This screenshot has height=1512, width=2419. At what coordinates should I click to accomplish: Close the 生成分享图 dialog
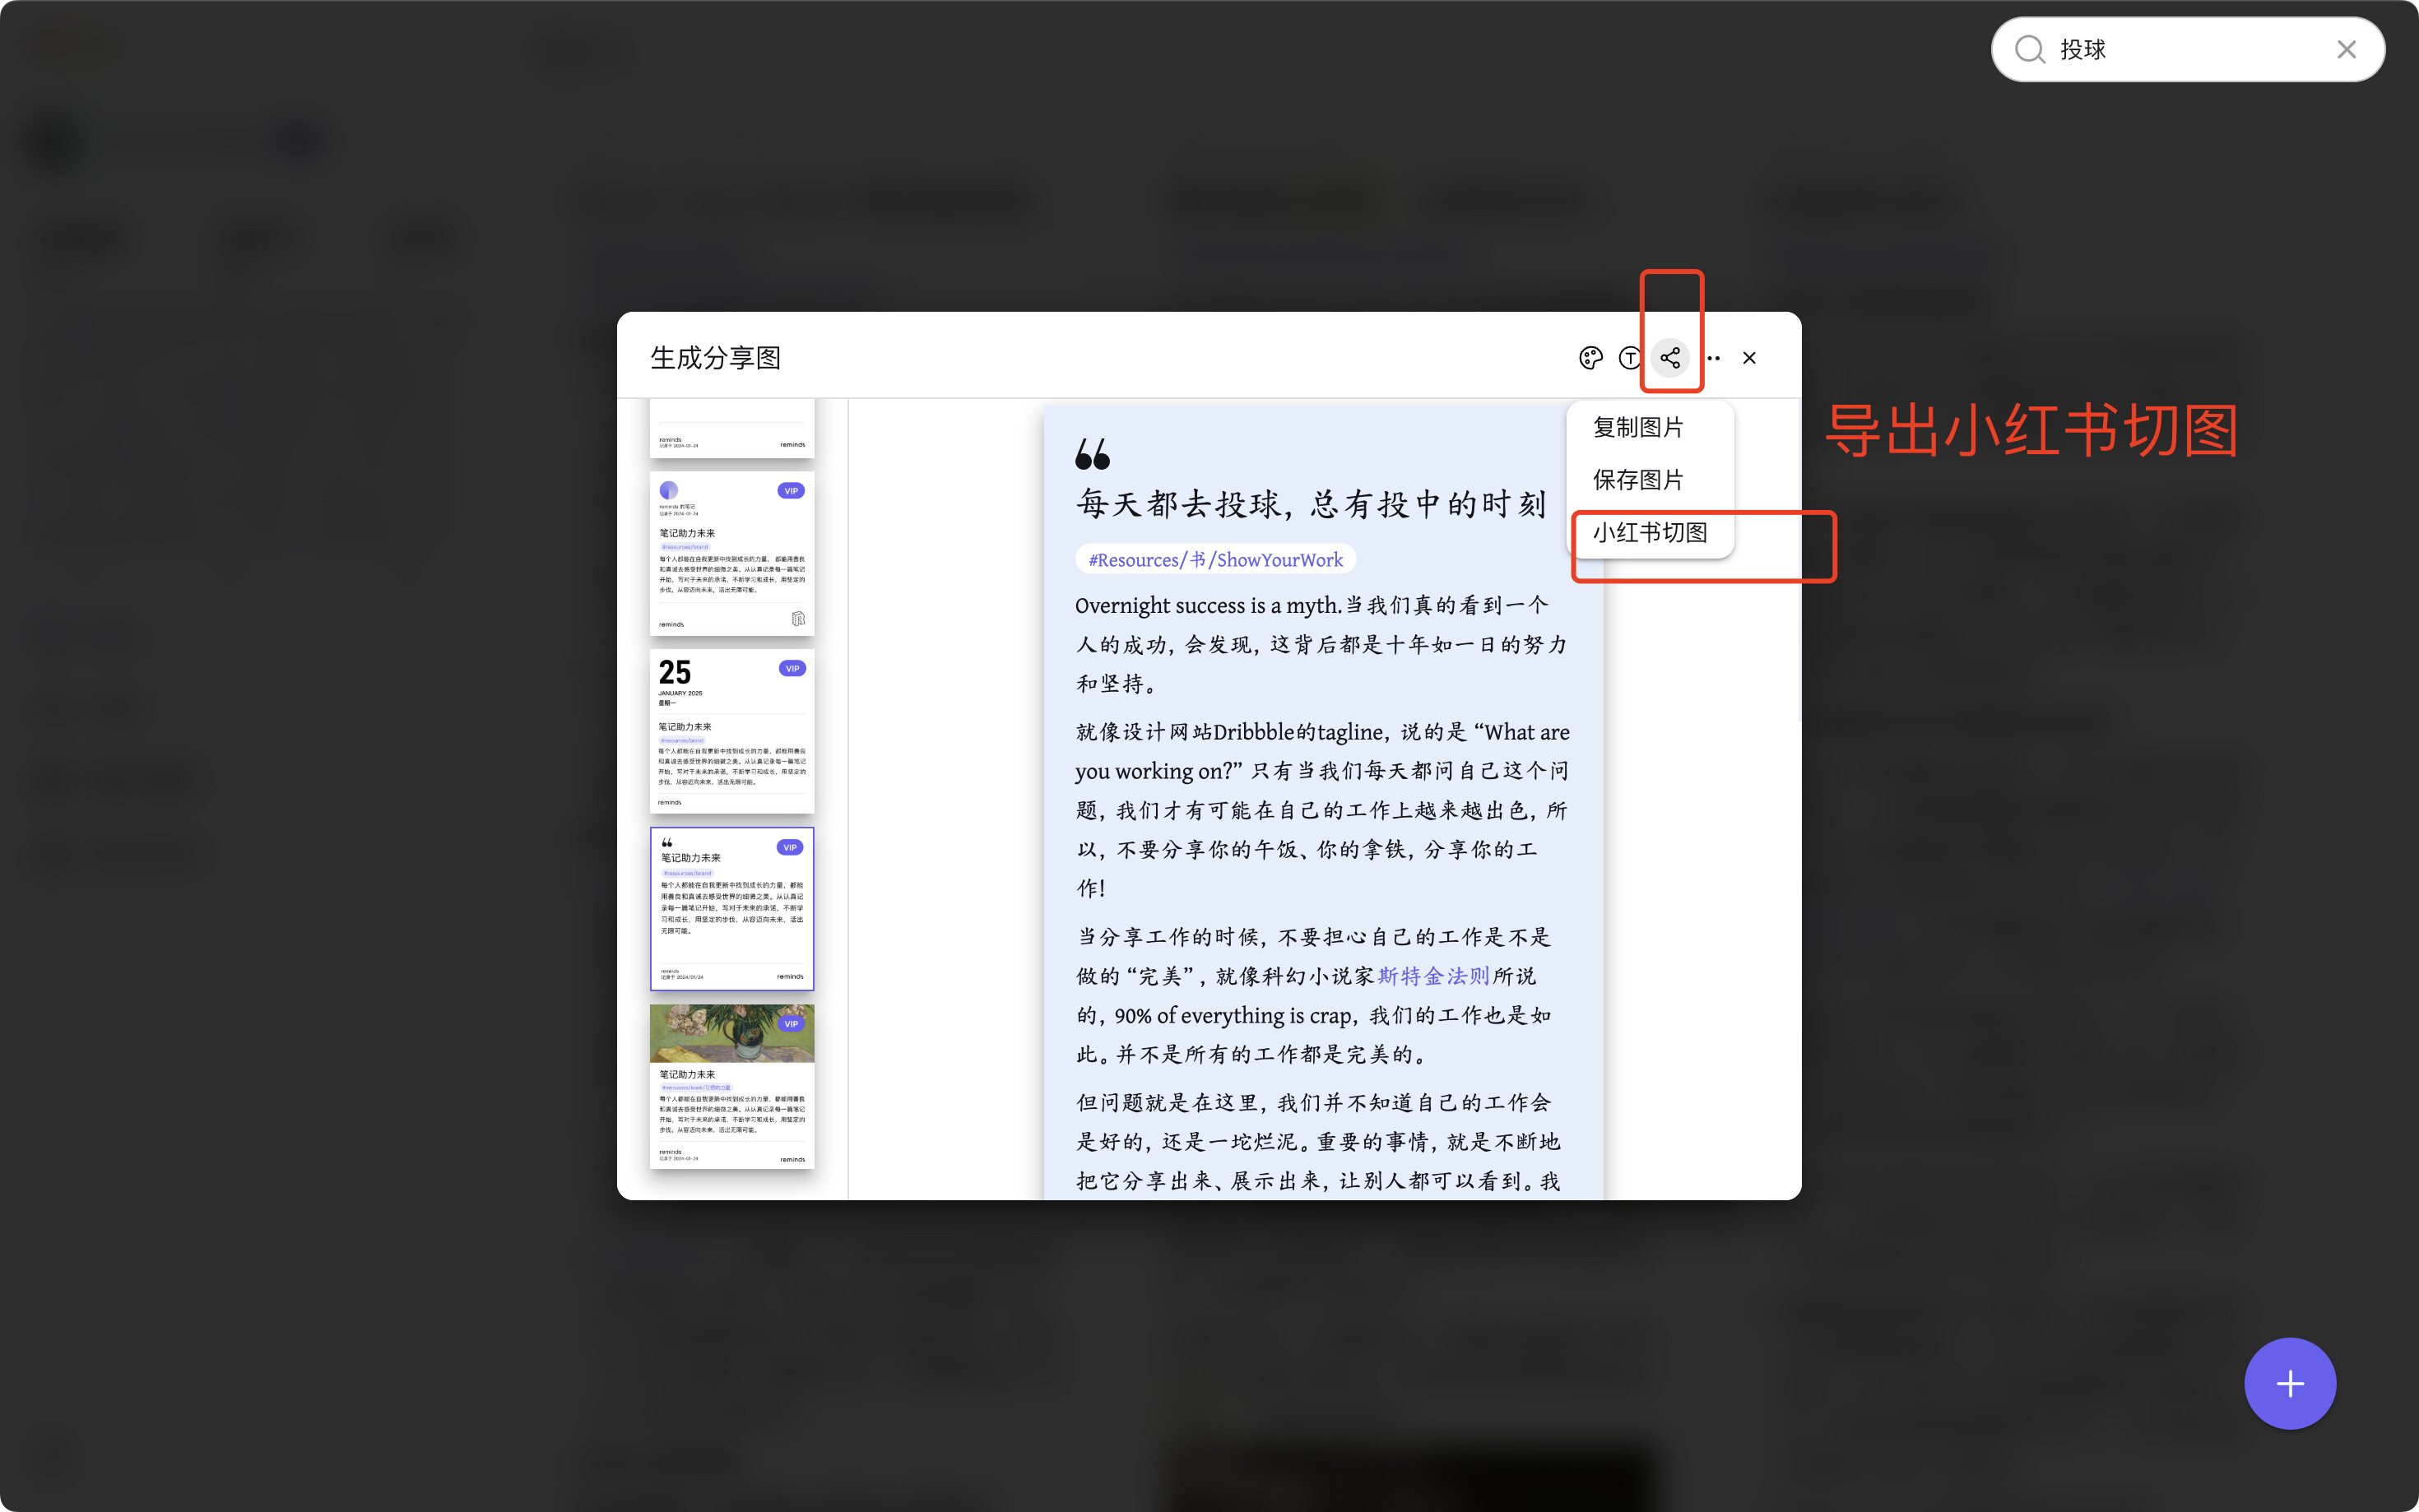[1749, 358]
